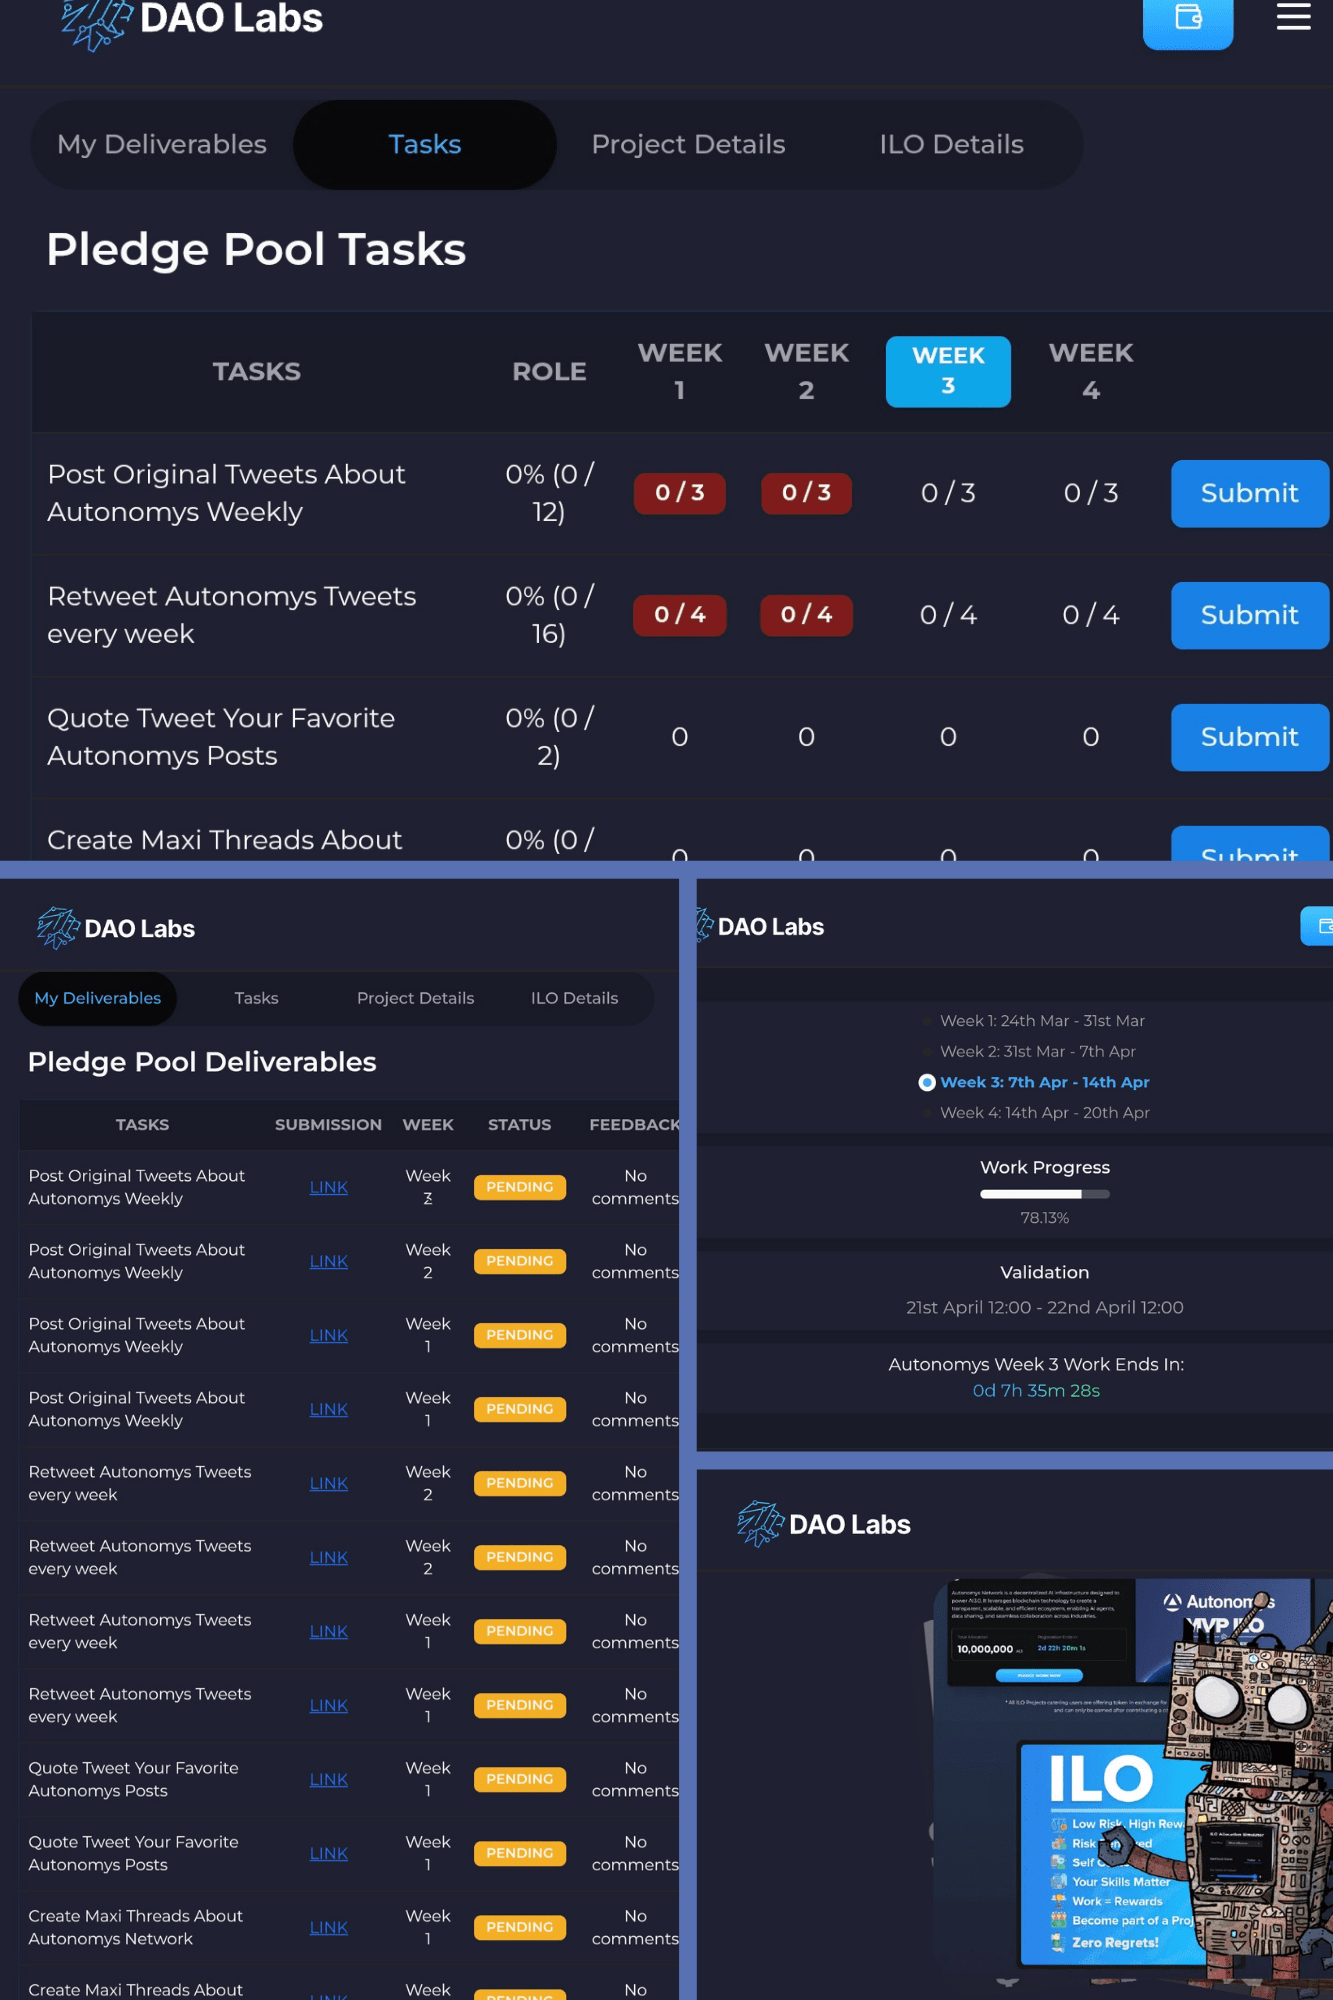Submit for Post Original Tweets About Autonomys Weekly

(1250, 493)
